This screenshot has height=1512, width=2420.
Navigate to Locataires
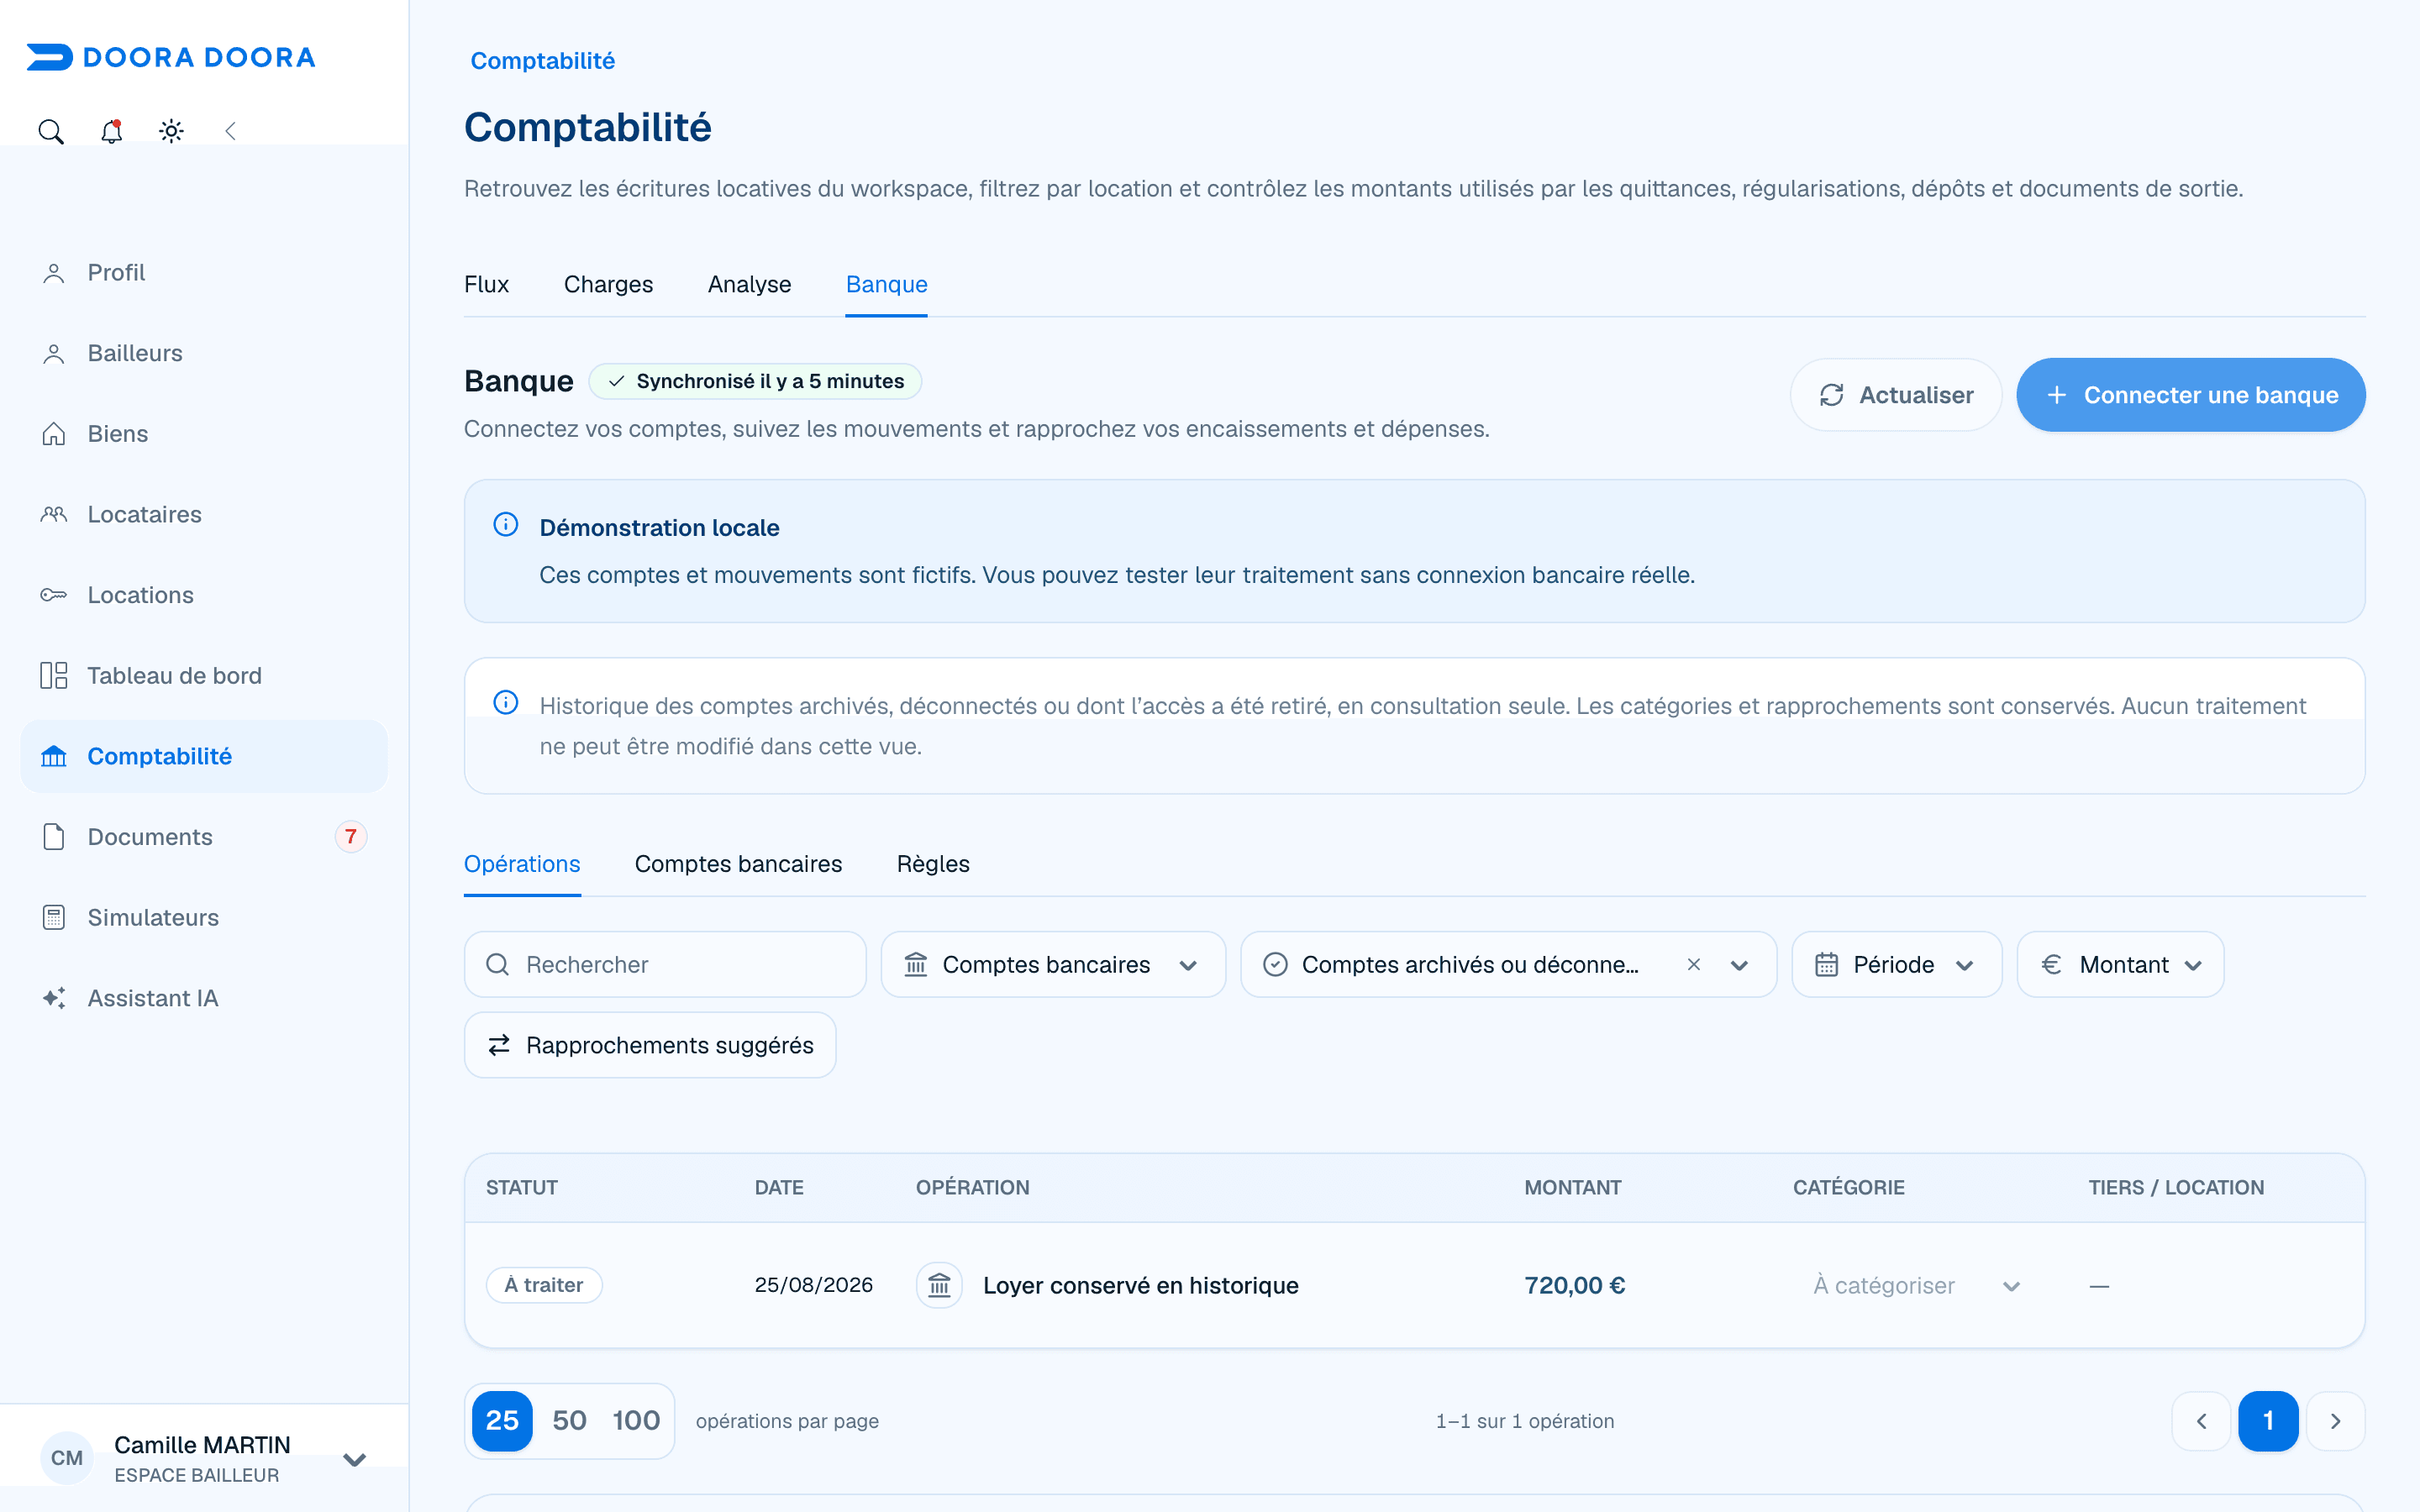click(x=204, y=514)
